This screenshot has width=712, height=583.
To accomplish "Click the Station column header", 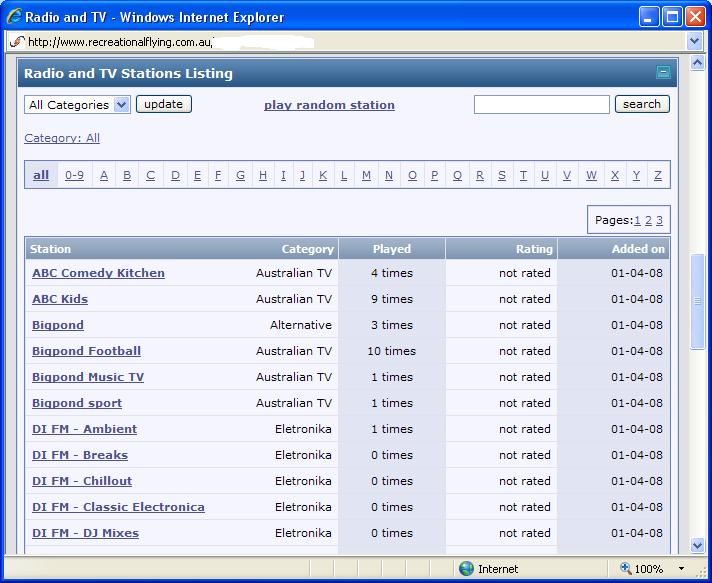I will pos(50,249).
